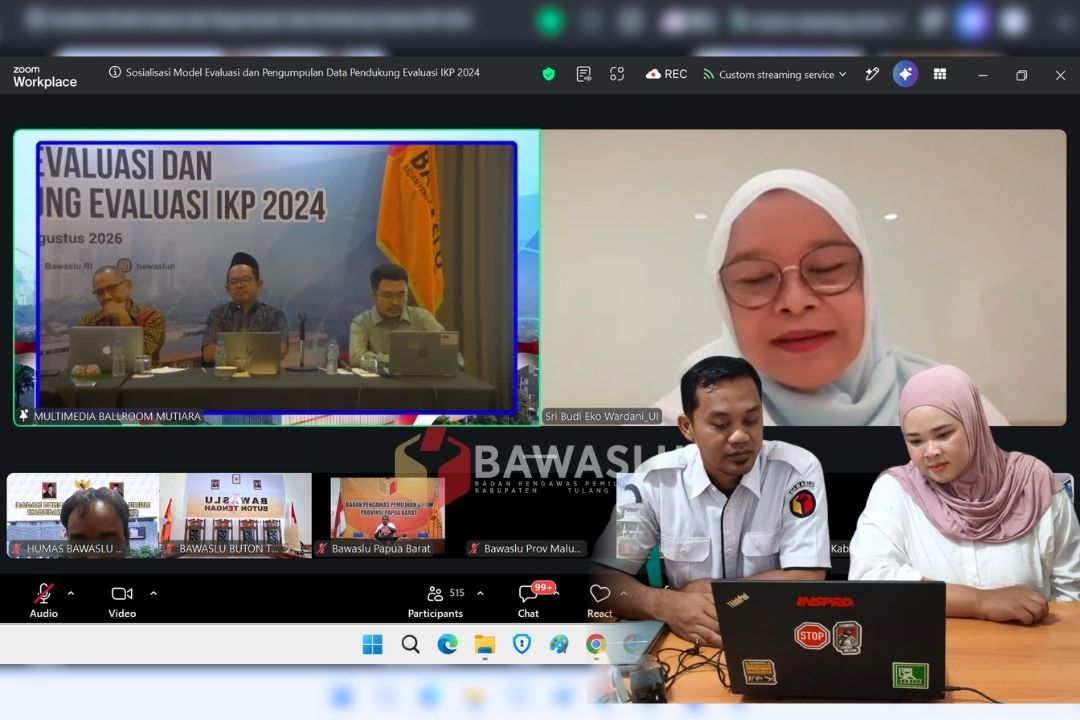Open Windows taskbar search

(411, 644)
